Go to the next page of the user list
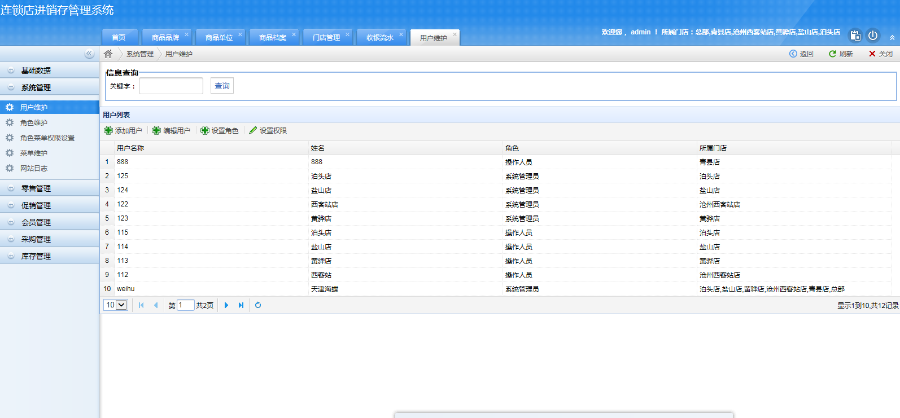Screen dimensions: 900x418 [226, 304]
